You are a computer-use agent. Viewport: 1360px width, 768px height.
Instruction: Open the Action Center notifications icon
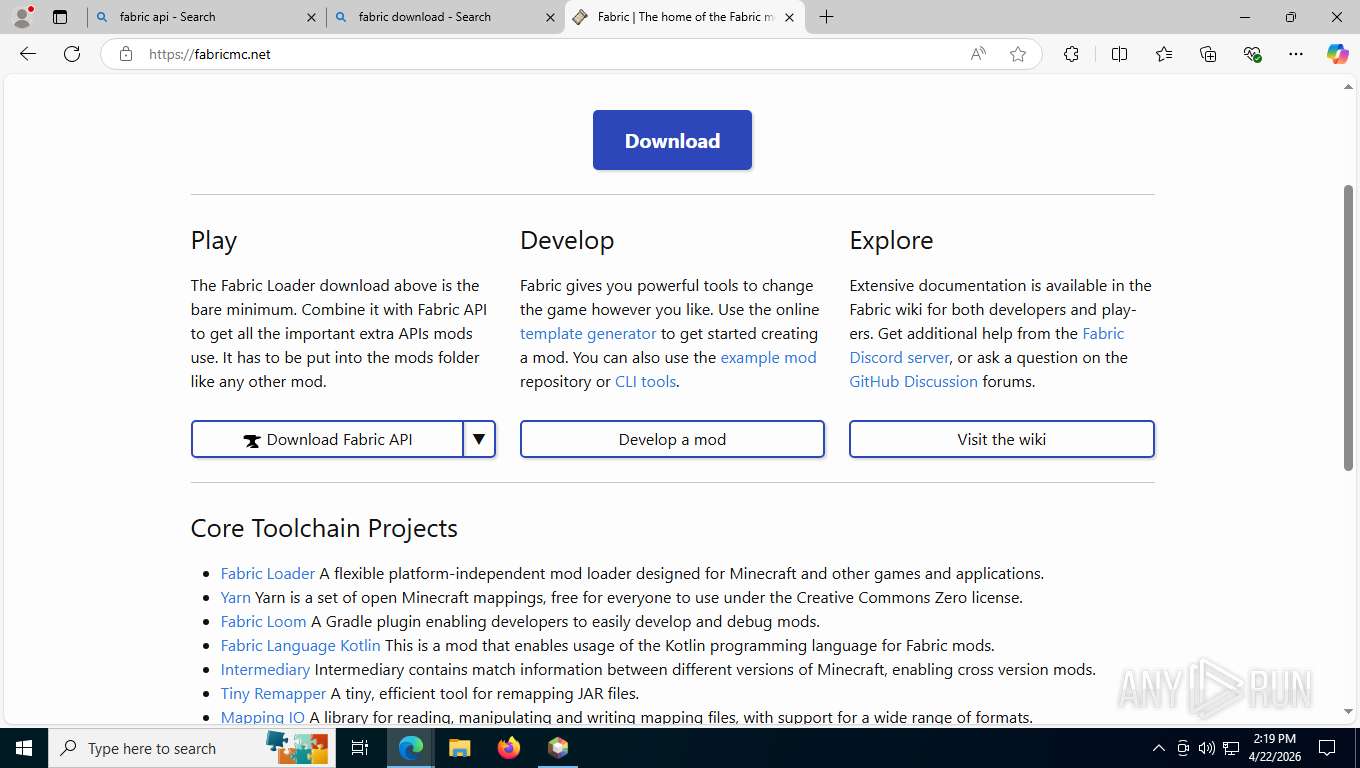pyautogui.click(x=1327, y=748)
